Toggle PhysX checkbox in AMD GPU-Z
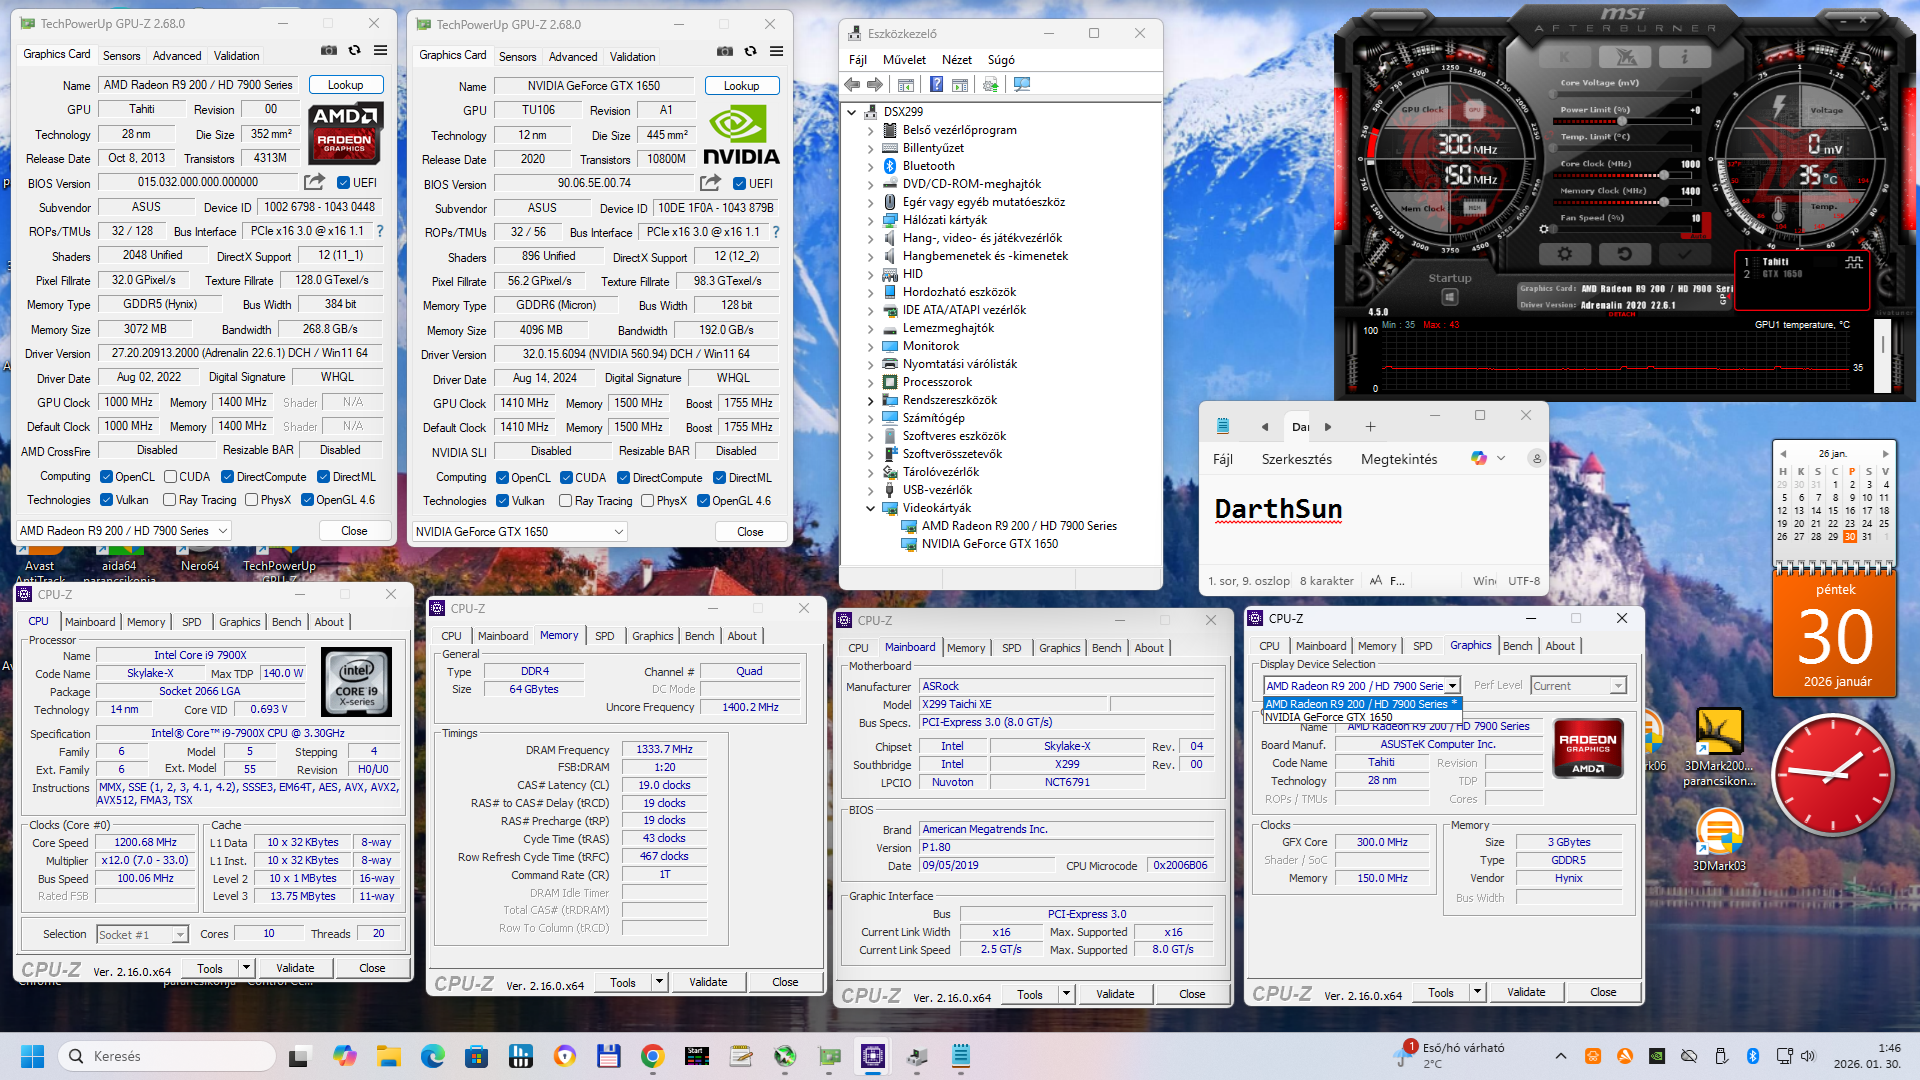Image resolution: width=1920 pixels, height=1080 pixels. [252, 500]
